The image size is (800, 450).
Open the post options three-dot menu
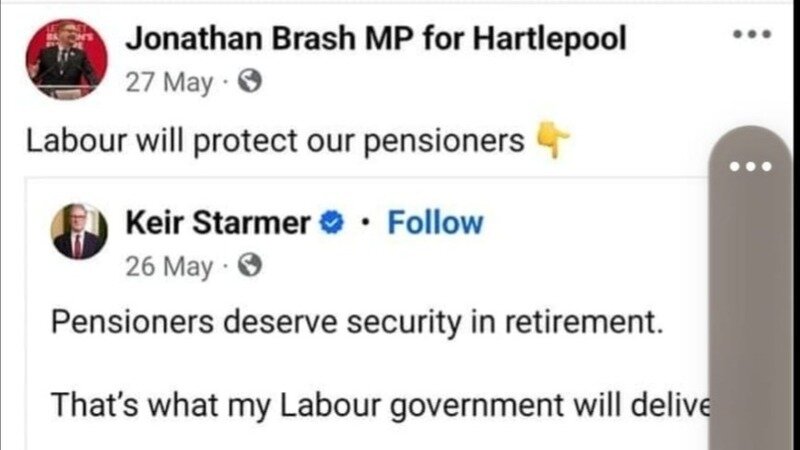752,36
